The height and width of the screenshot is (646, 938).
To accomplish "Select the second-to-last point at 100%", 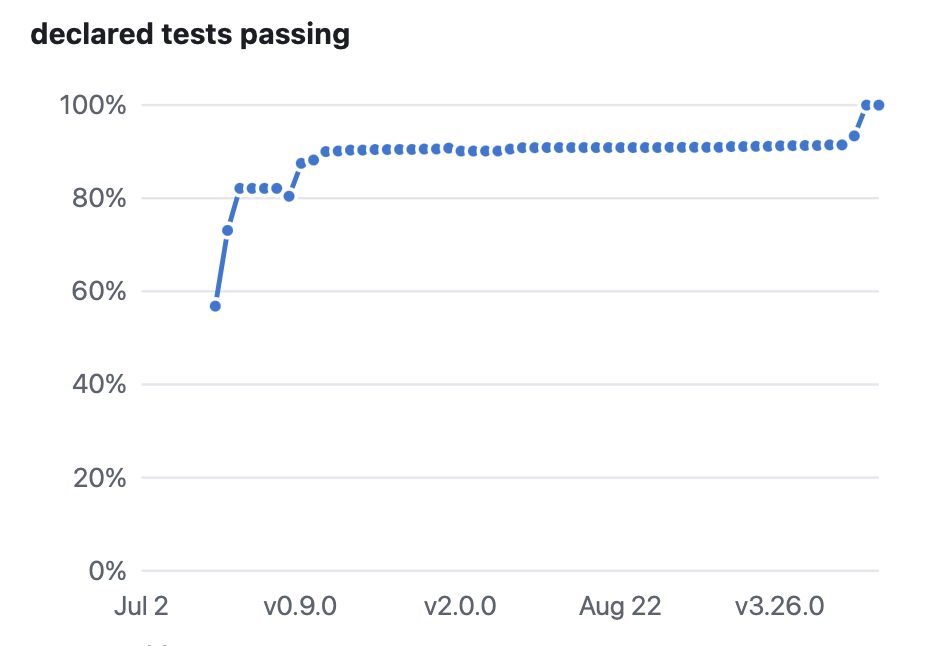I will coord(866,105).
